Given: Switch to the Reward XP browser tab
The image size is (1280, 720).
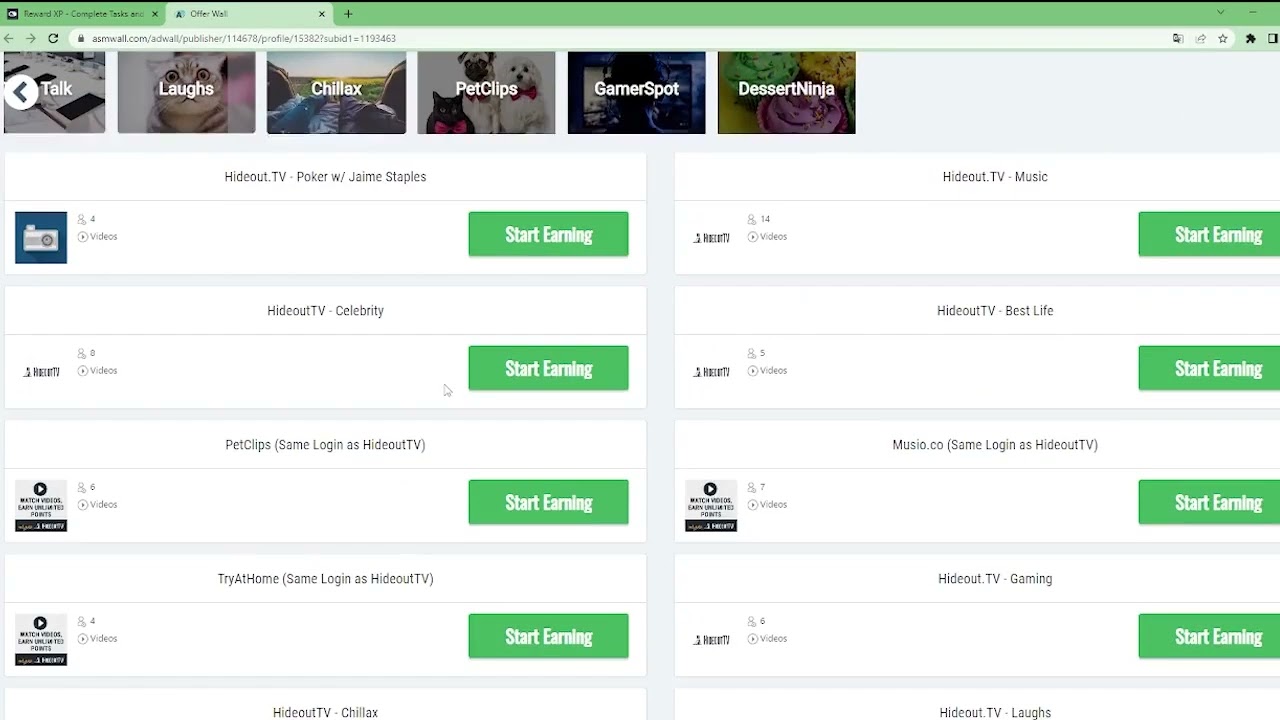Looking at the screenshot, I should (x=82, y=14).
